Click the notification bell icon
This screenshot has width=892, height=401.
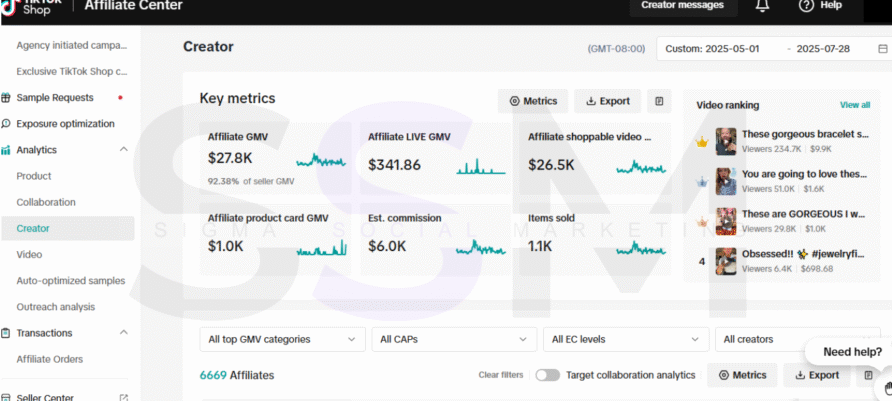(x=763, y=6)
